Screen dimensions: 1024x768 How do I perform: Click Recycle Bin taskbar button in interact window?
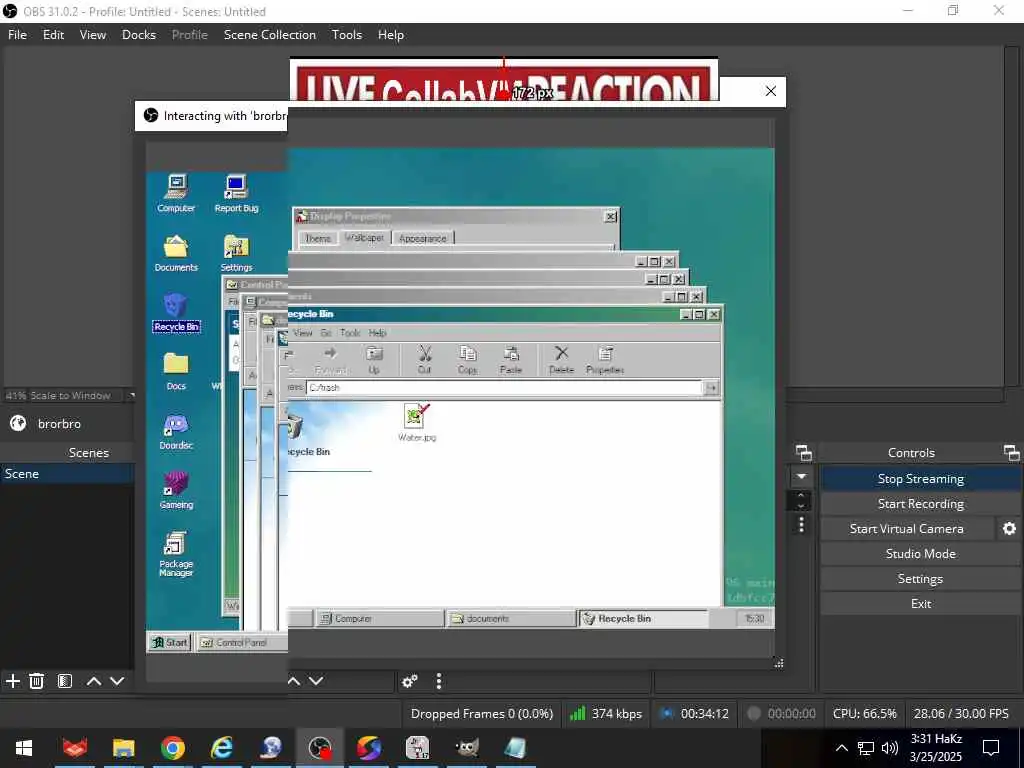tap(643, 618)
